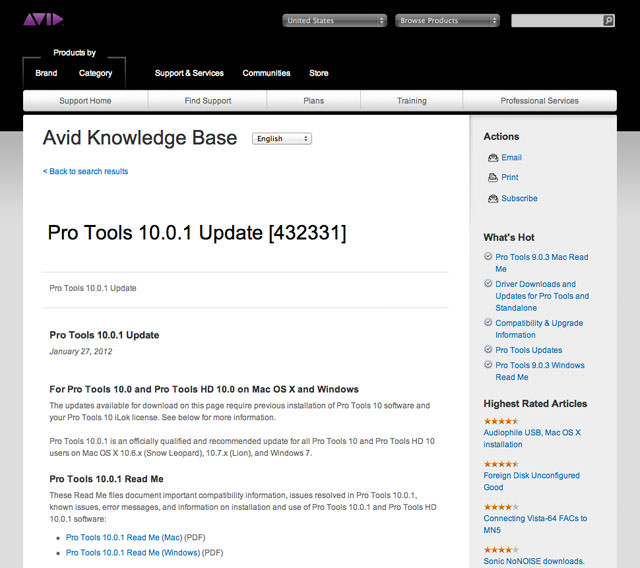Open Driver Downloads and Updates link
Image resolution: width=640 pixels, height=568 pixels.
(x=542, y=296)
